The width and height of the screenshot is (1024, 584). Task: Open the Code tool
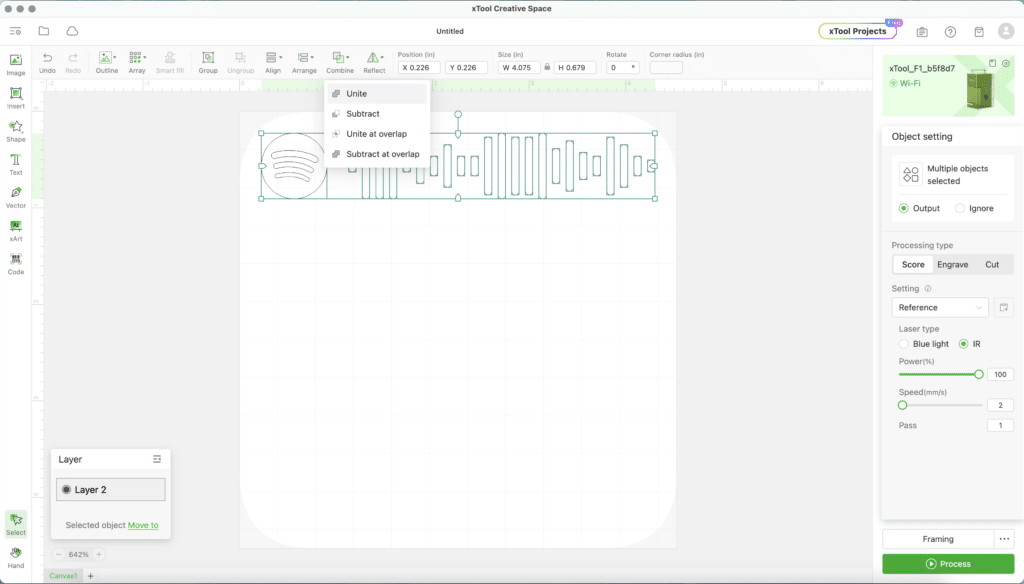point(16,263)
